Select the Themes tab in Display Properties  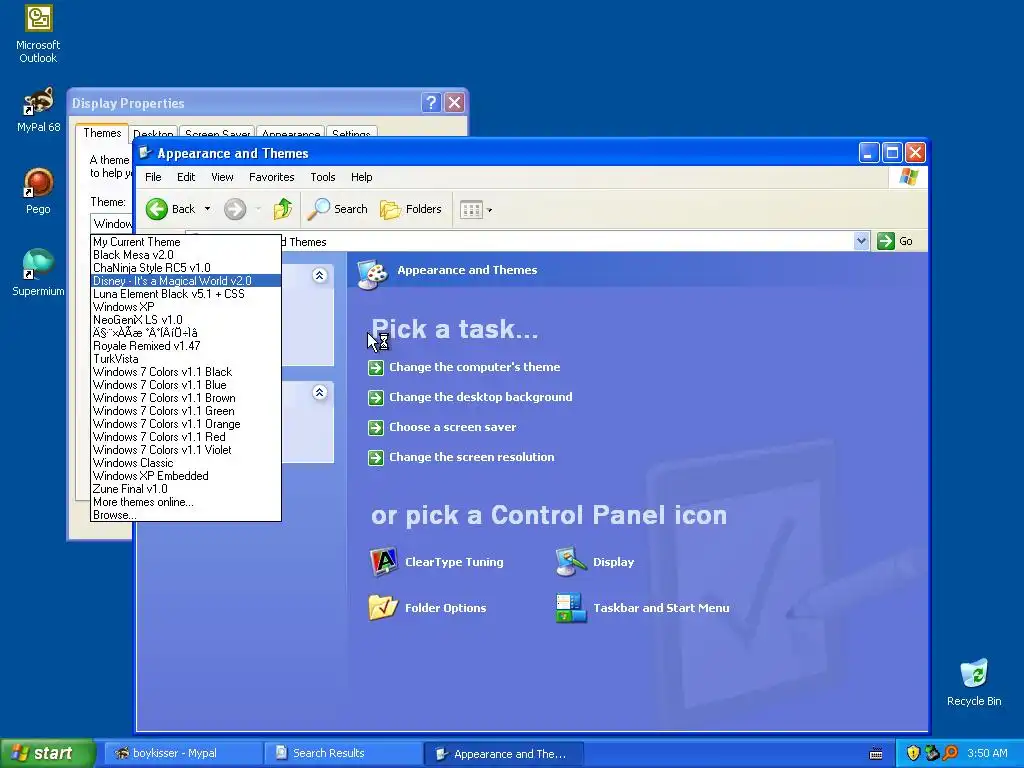tap(102, 133)
